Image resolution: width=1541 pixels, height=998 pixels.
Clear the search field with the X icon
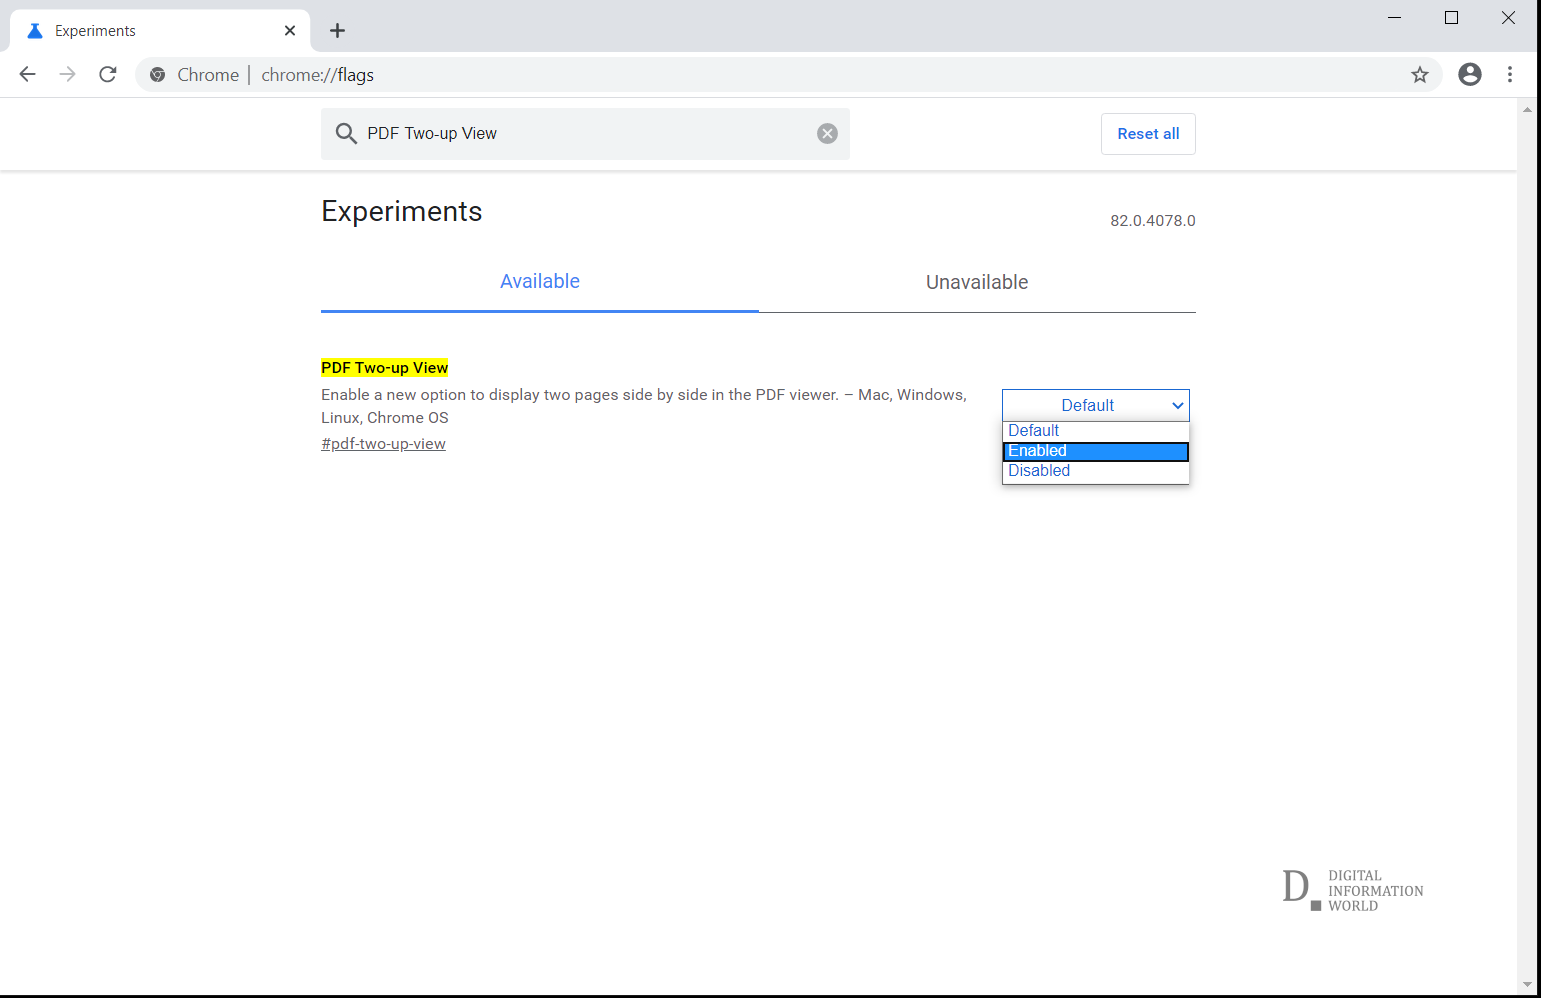[x=827, y=133]
